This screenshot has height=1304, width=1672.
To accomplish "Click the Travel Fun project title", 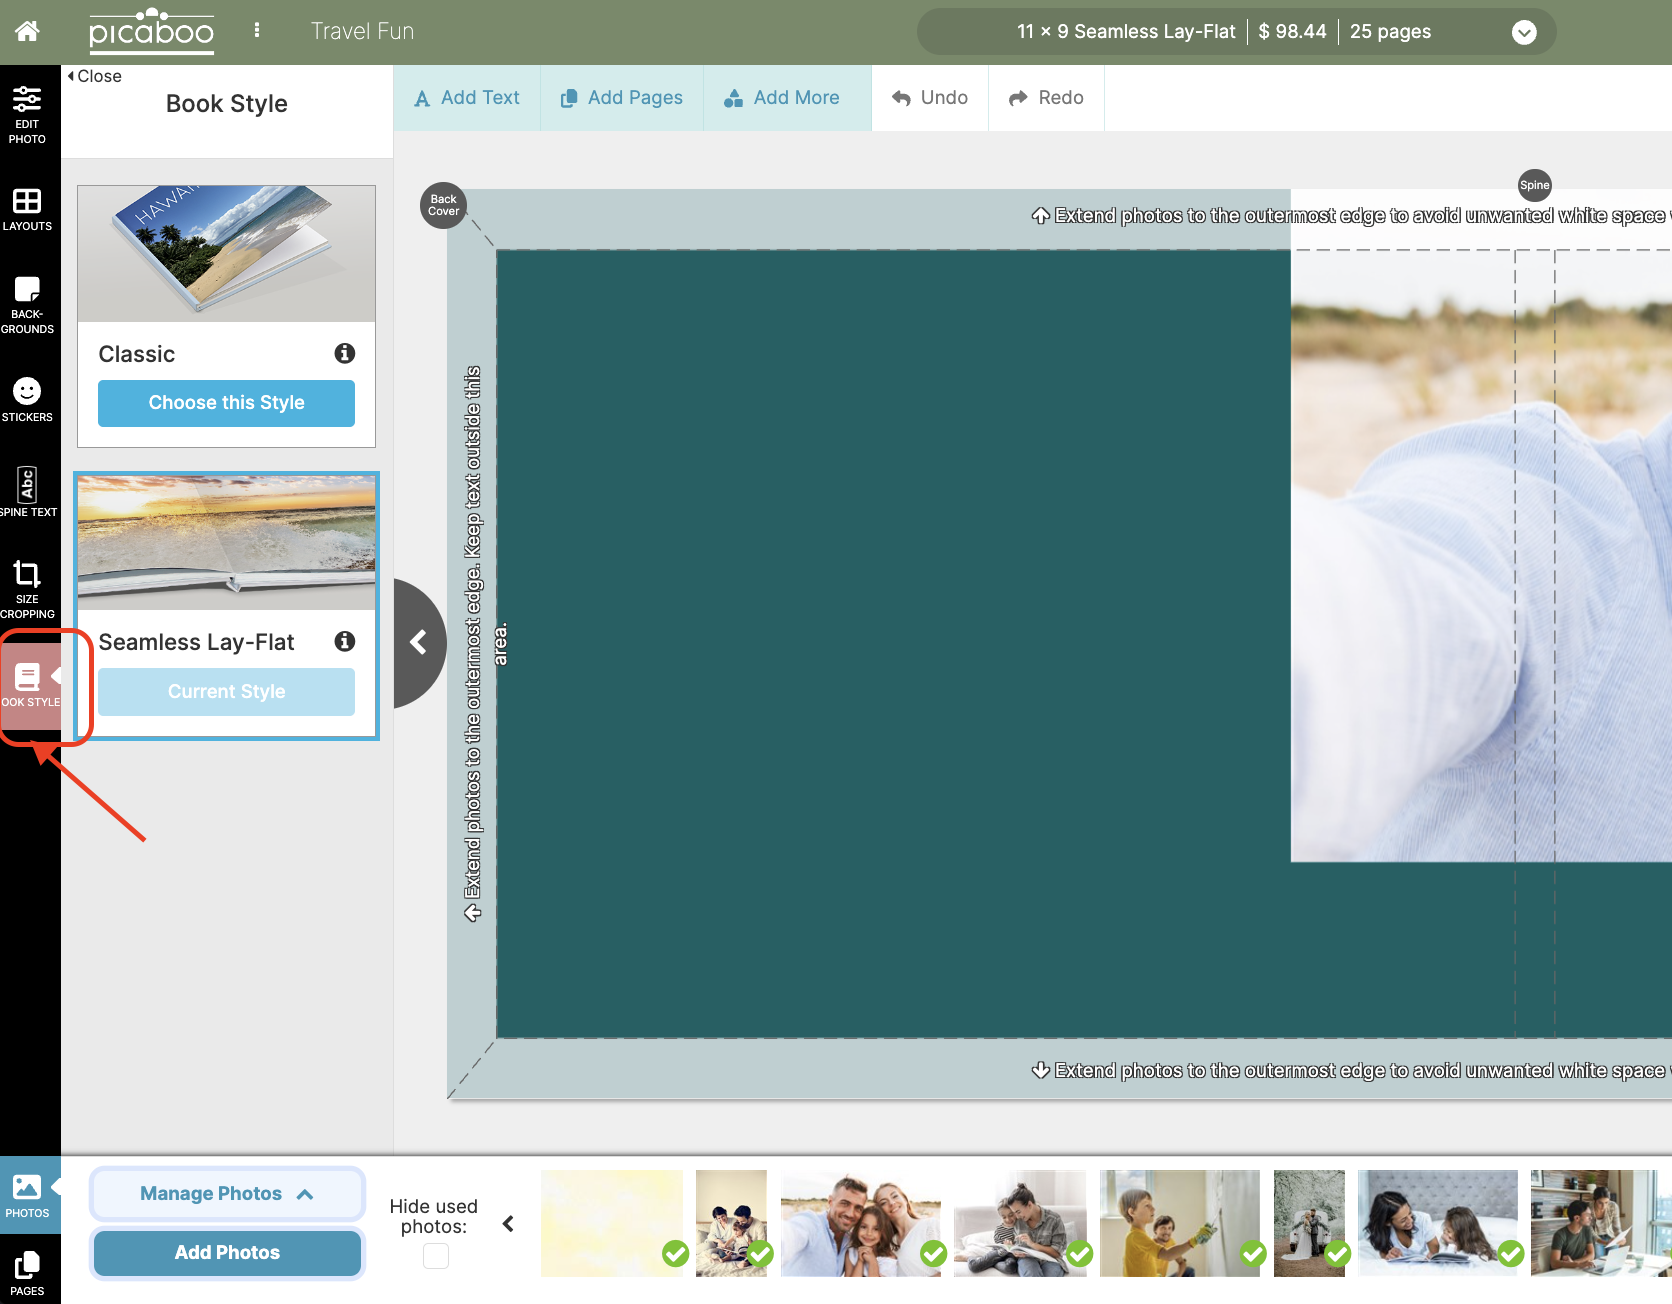I will (362, 31).
